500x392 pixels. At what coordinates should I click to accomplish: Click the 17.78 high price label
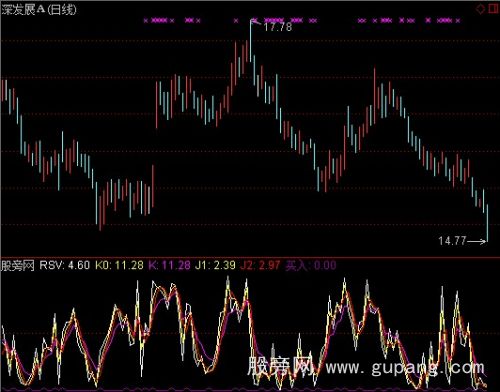[x=278, y=27]
